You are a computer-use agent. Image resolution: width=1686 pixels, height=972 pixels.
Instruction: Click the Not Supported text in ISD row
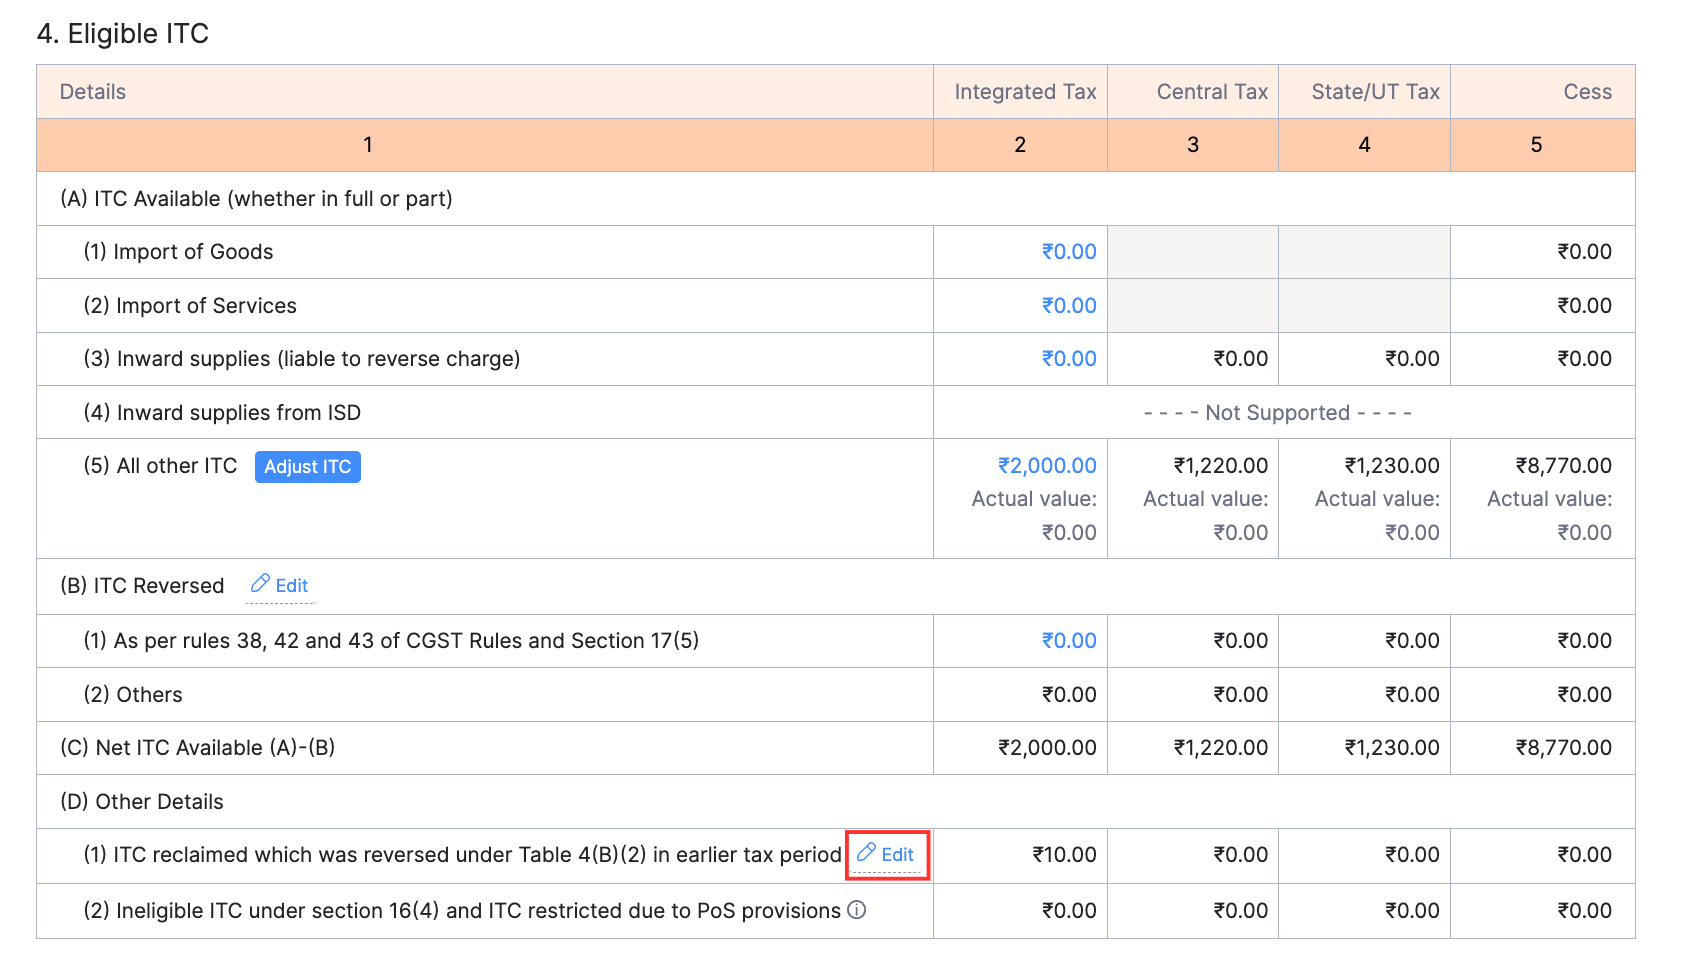1277,413
